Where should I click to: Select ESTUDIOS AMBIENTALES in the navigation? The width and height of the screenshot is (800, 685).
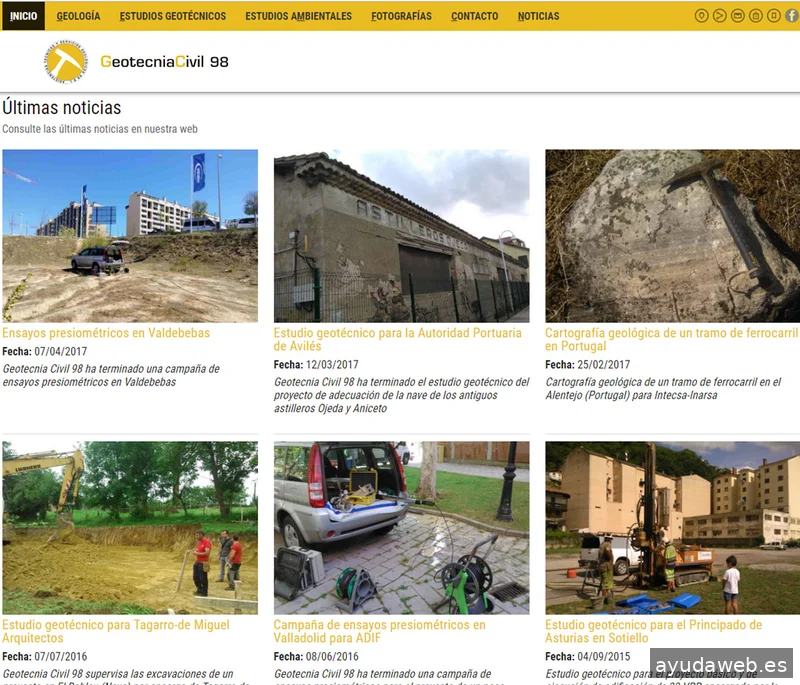pyautogui.click(x=298, y=16)
